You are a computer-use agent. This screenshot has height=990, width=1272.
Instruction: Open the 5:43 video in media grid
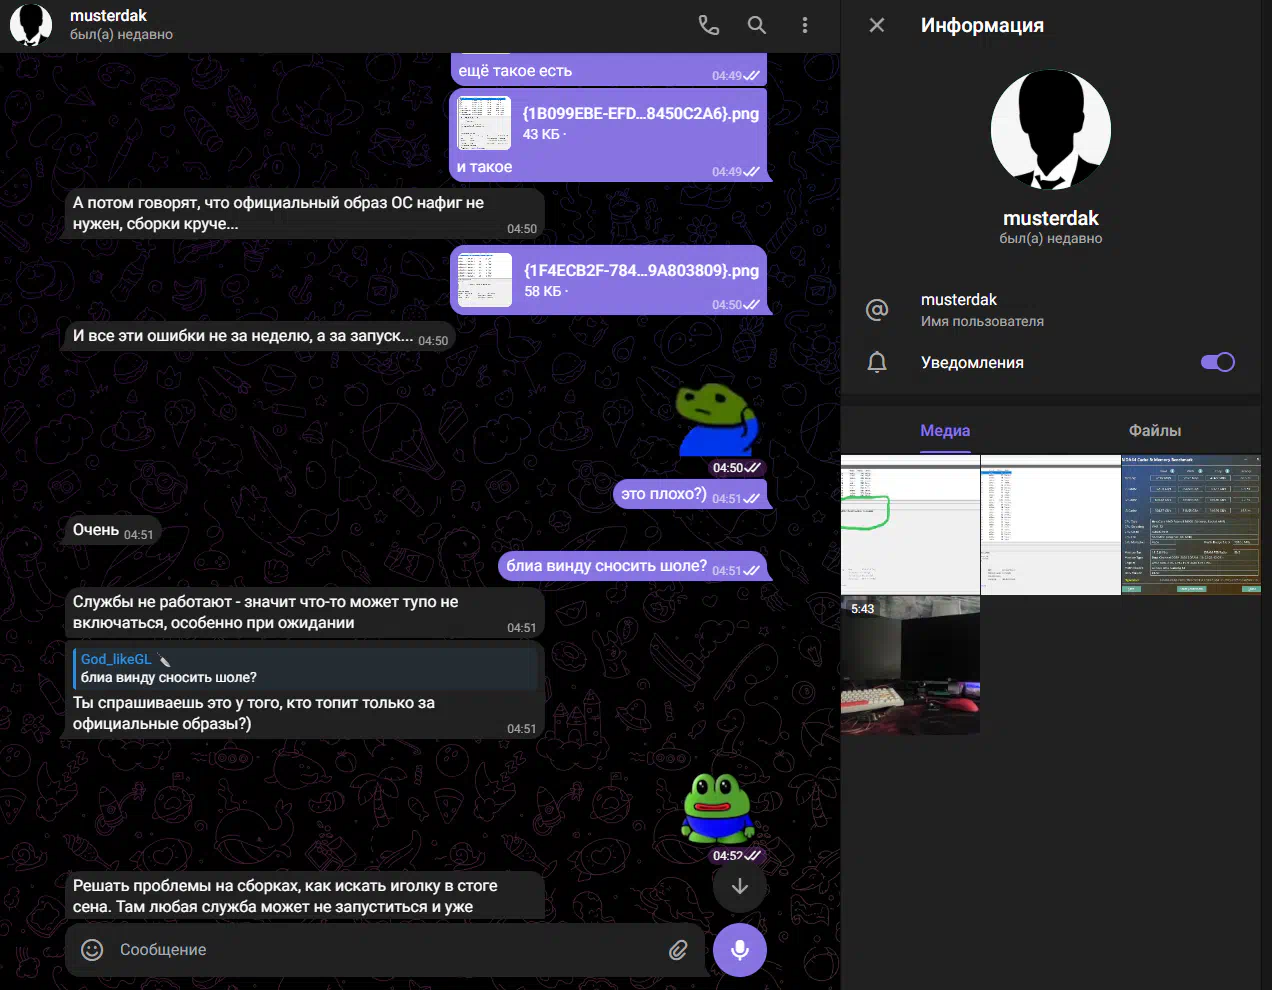pyautogui.click(x=910, y=665)
